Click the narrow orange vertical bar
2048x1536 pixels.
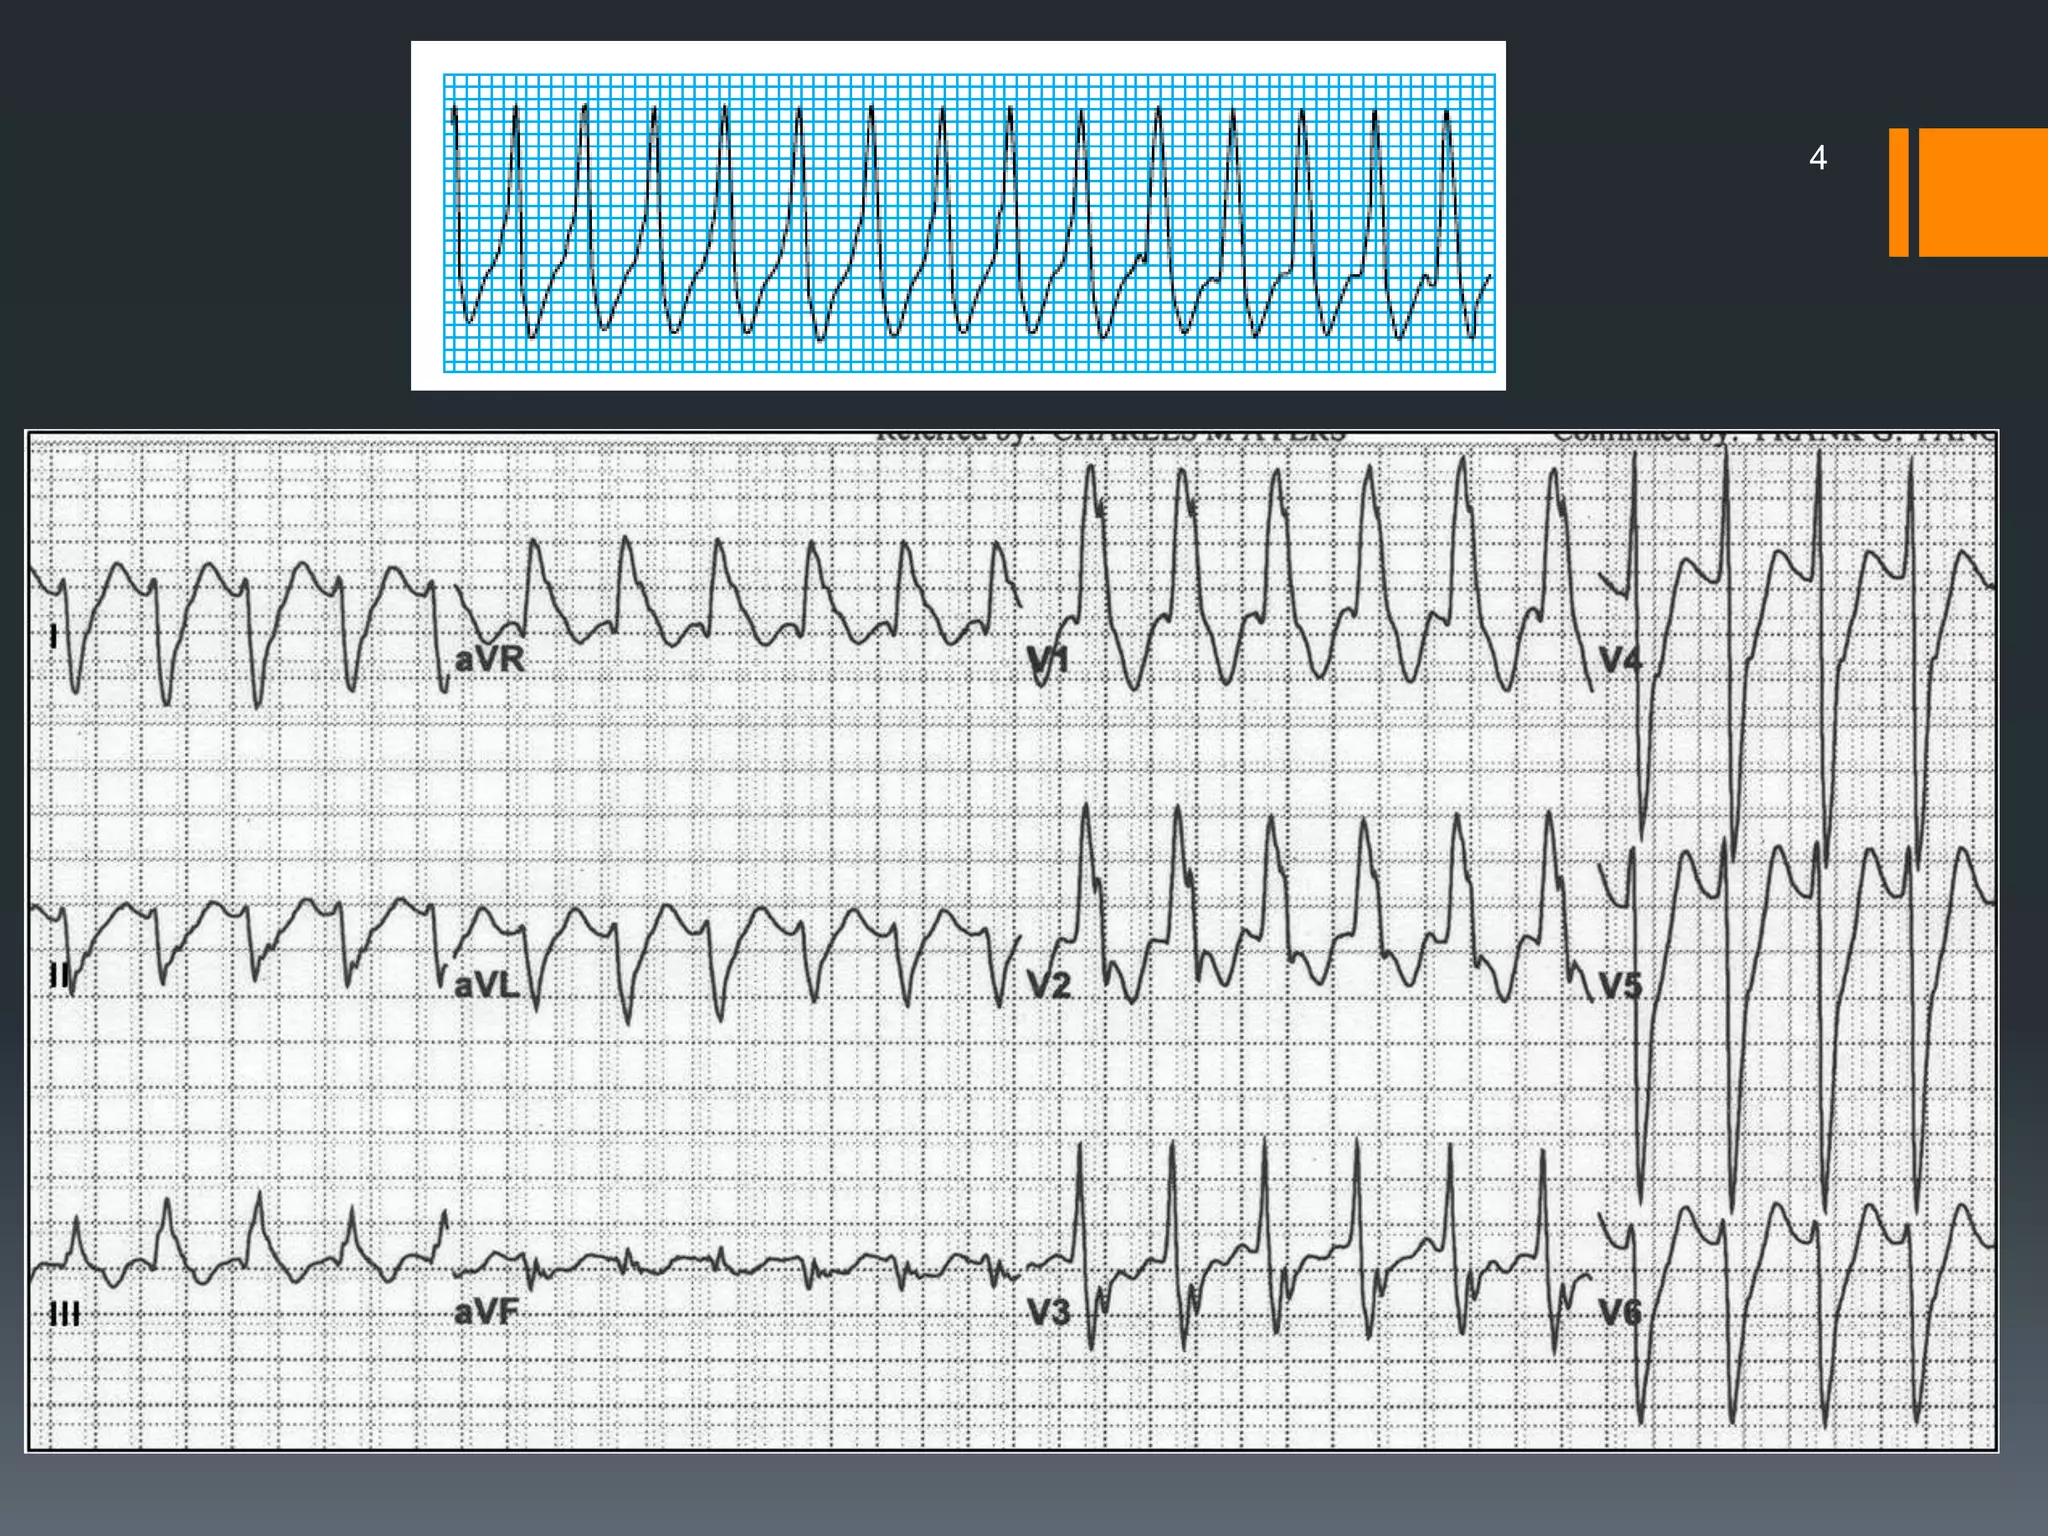point(1898,192)
